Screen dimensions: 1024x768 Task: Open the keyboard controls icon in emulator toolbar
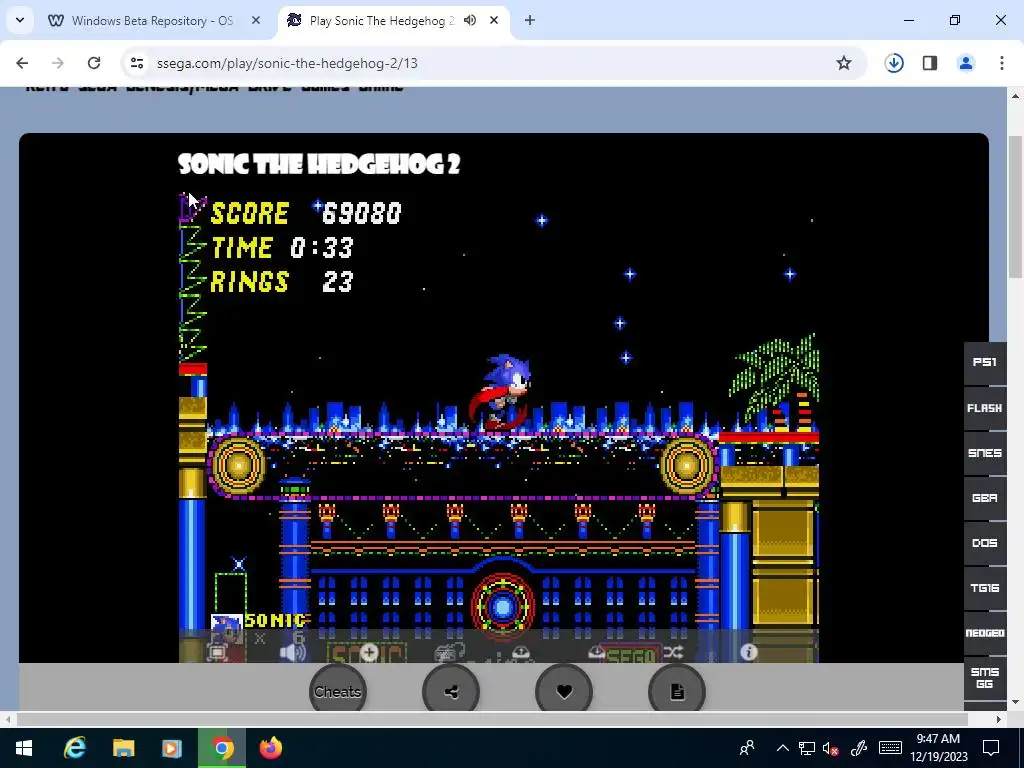[x=449, y=652]
